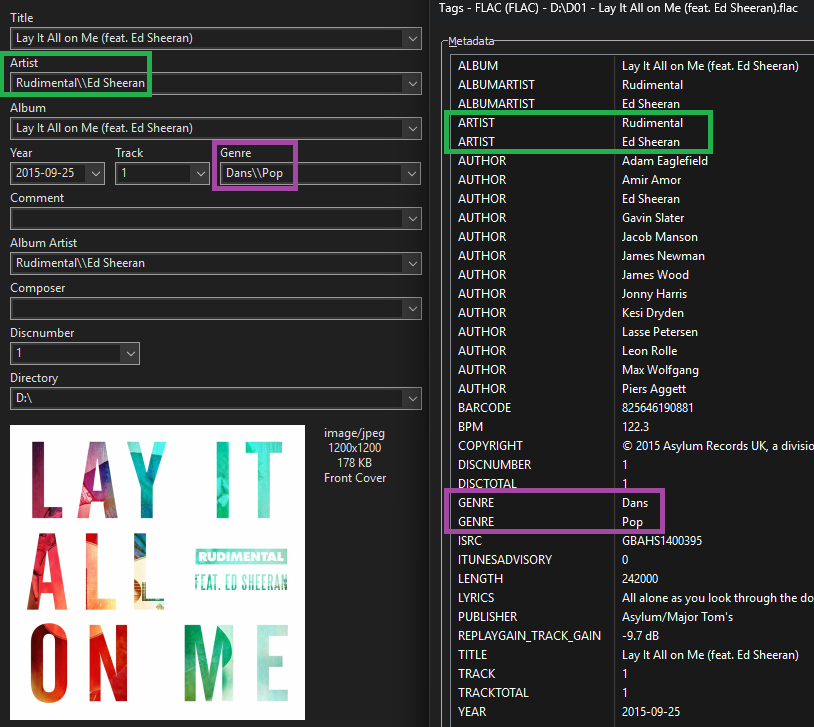Viewport: 814px width, 727px height.
Task: Select the DISCNUMBER metadata row
Action: [632, 465]
